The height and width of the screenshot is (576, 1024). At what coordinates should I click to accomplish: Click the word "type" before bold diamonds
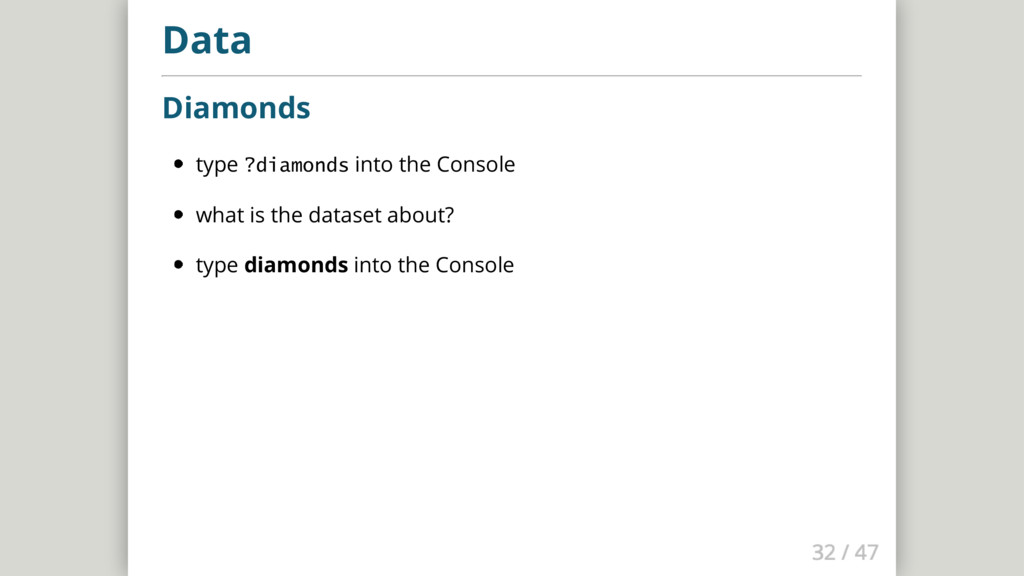(x=217, y=266)
